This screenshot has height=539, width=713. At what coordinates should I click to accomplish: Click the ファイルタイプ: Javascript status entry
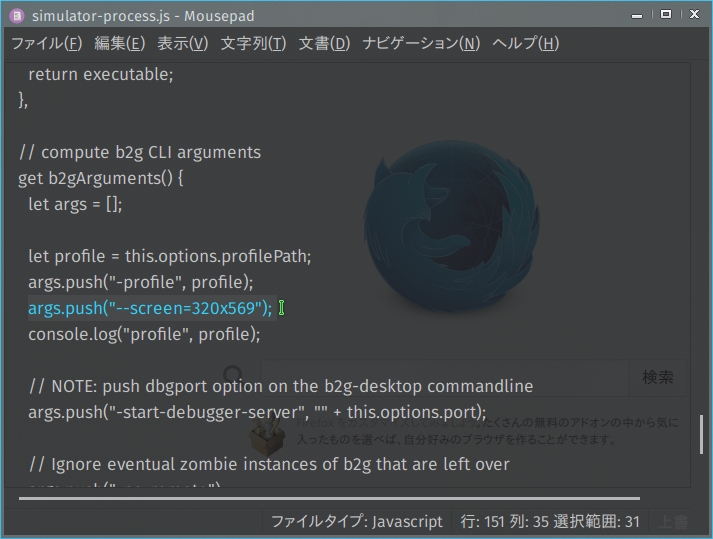tap(356, 522)
